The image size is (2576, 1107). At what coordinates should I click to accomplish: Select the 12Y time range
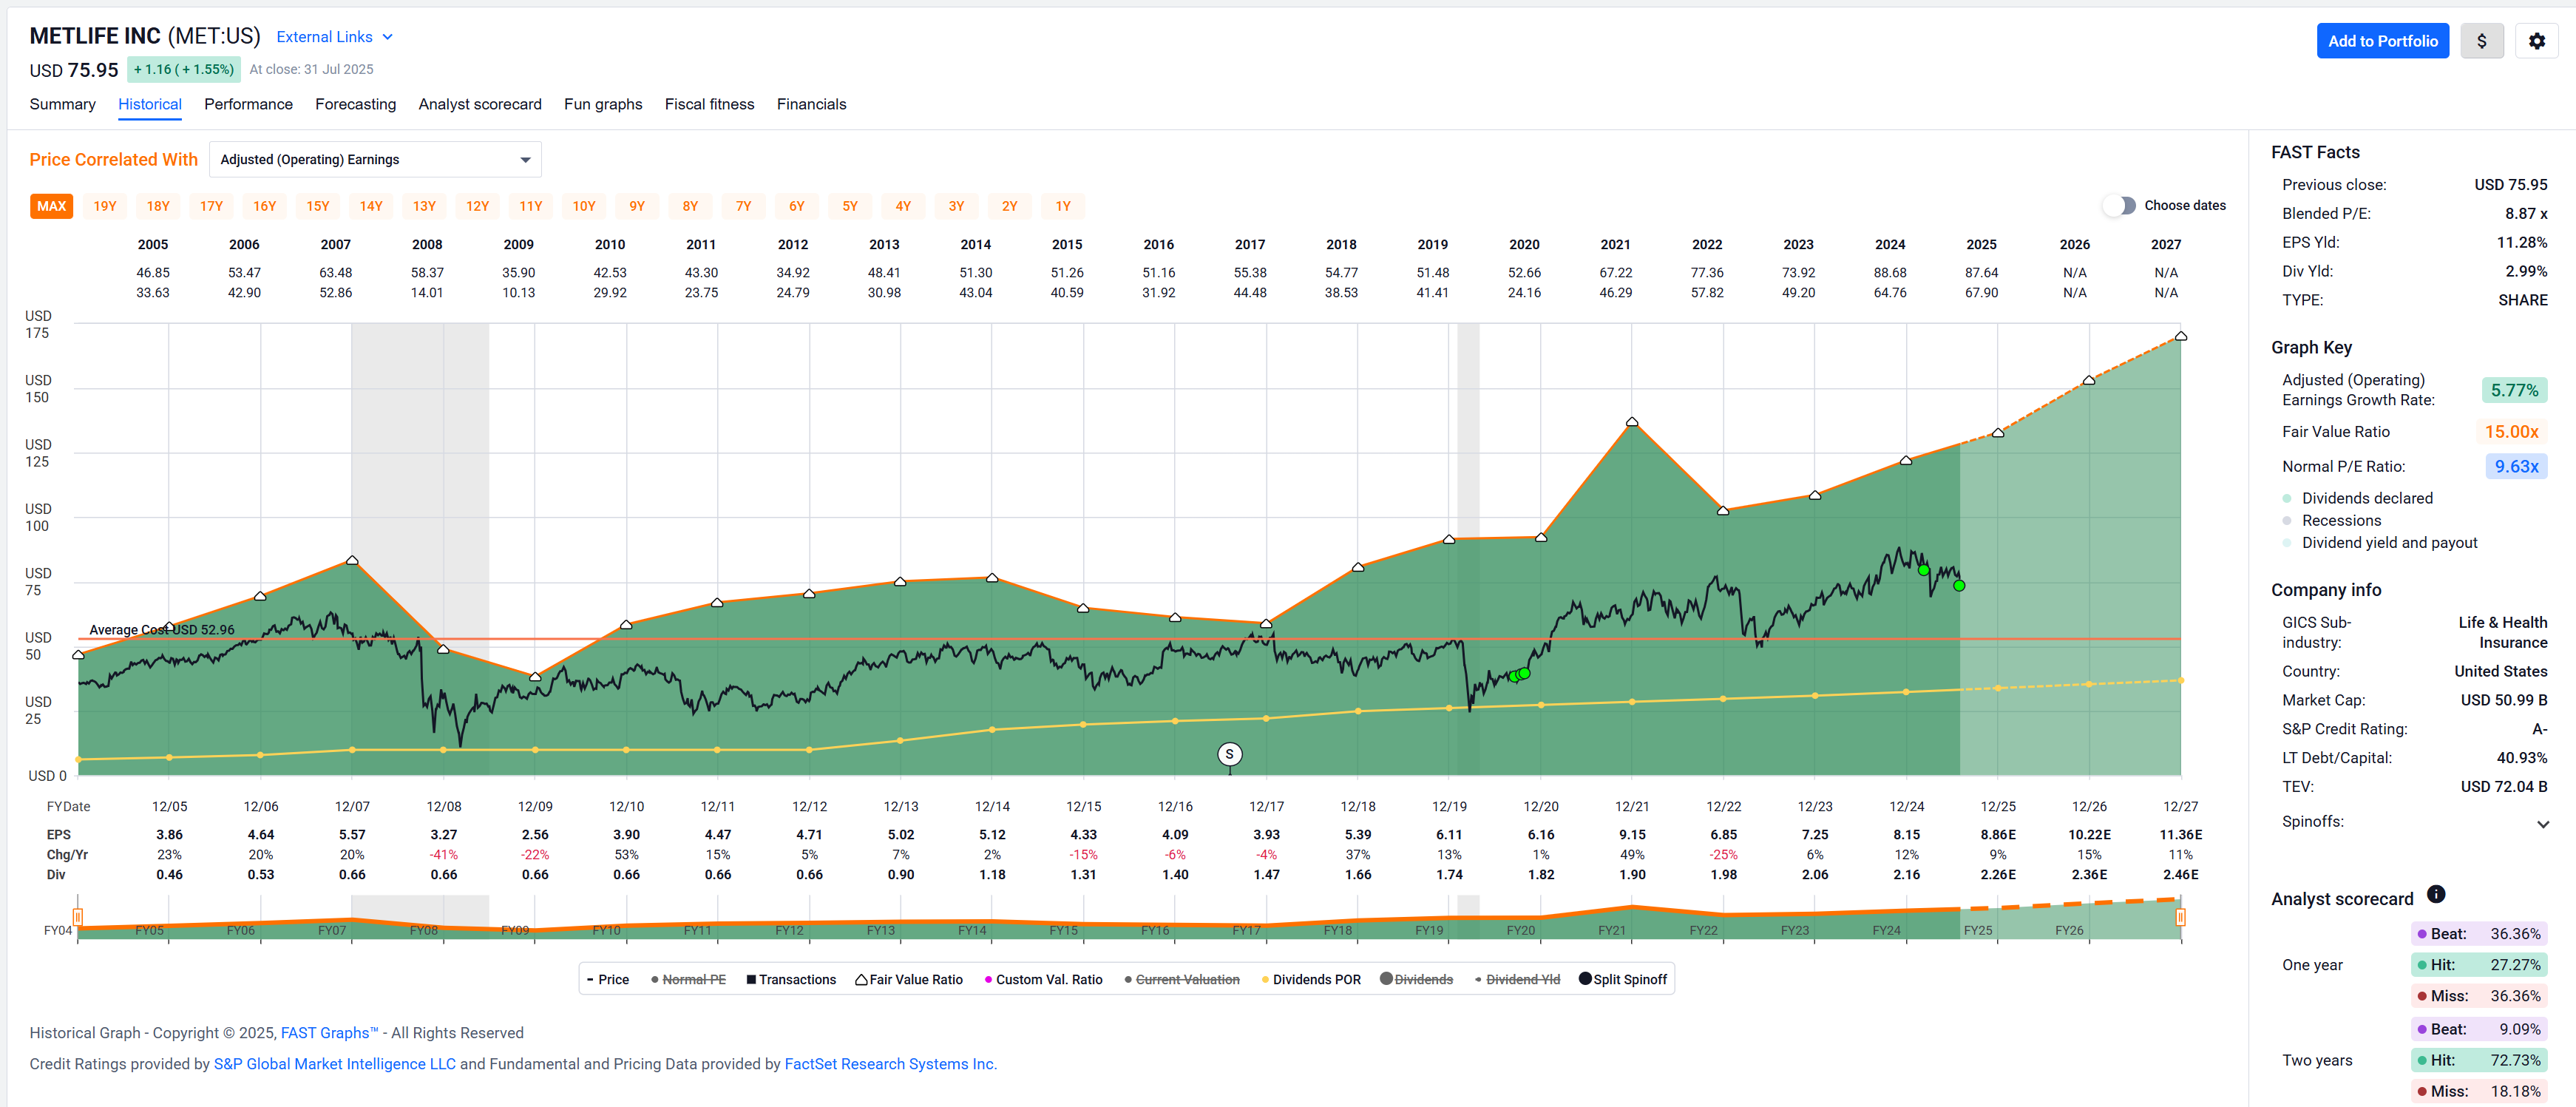[x=477, y=206]
